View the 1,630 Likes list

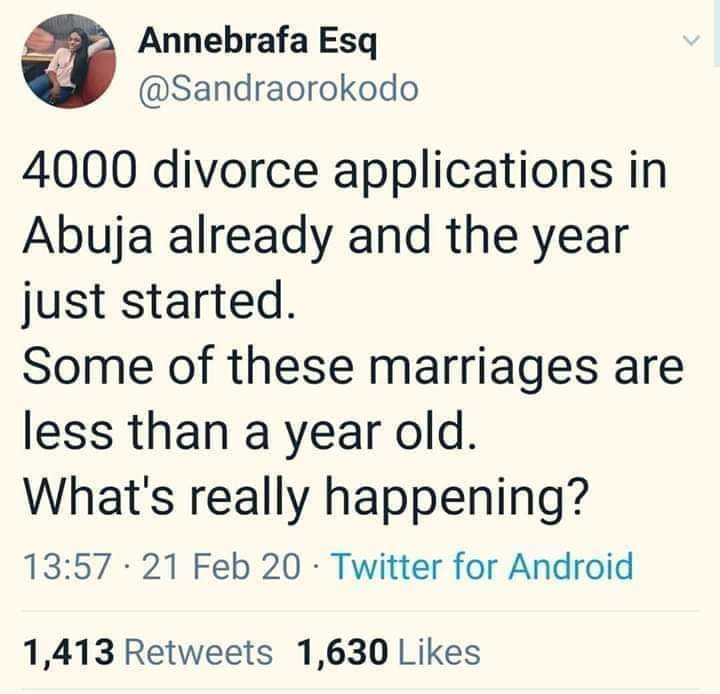[x=389, y=652]
